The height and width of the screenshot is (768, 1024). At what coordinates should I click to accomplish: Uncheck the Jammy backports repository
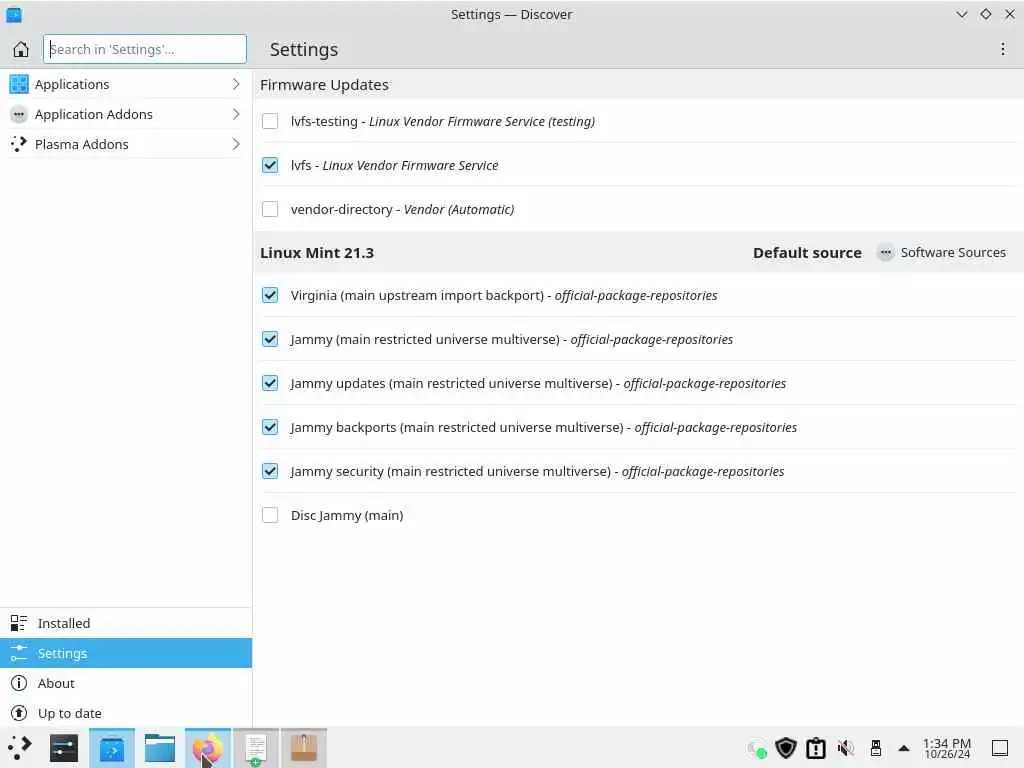click(270, 427)
